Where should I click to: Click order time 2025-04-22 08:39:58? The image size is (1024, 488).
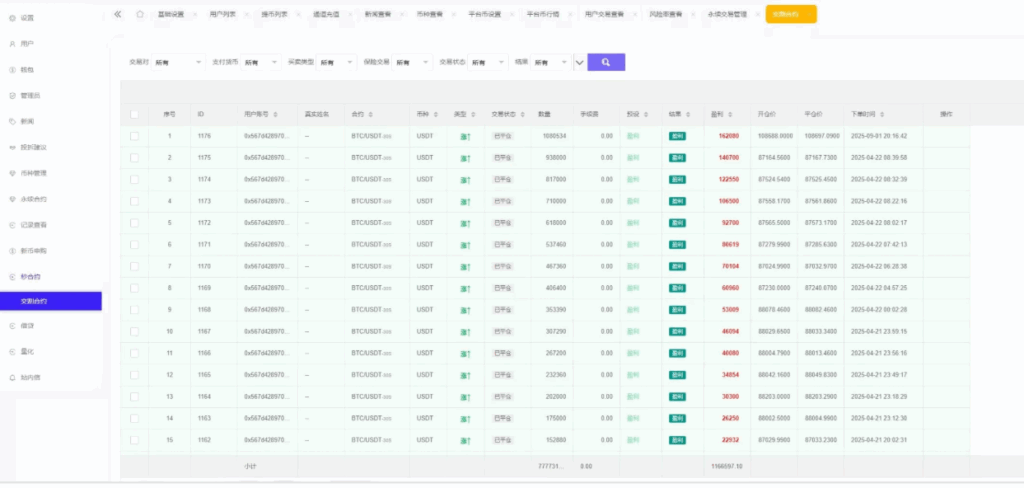(878, 157)
